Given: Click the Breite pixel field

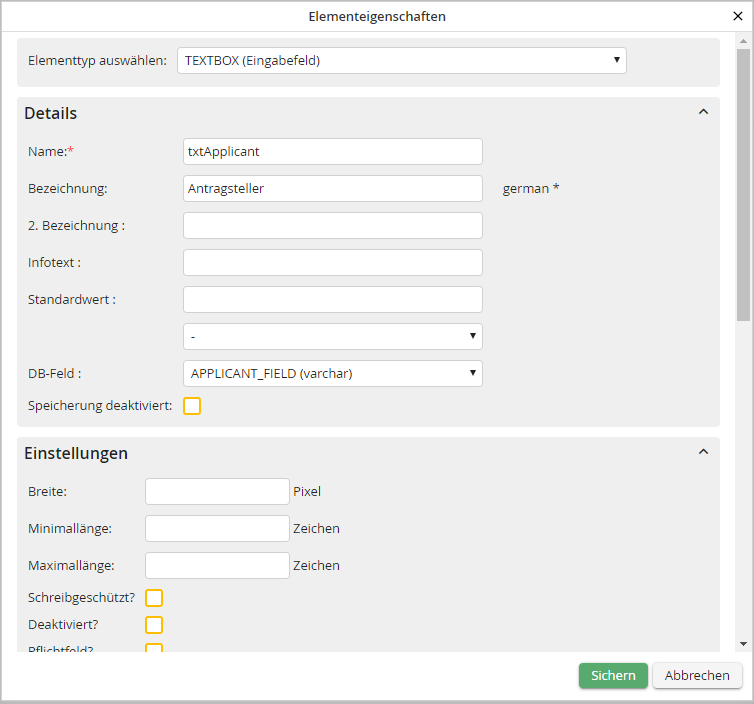Looking at the screenshot, I should pos(217,491).
